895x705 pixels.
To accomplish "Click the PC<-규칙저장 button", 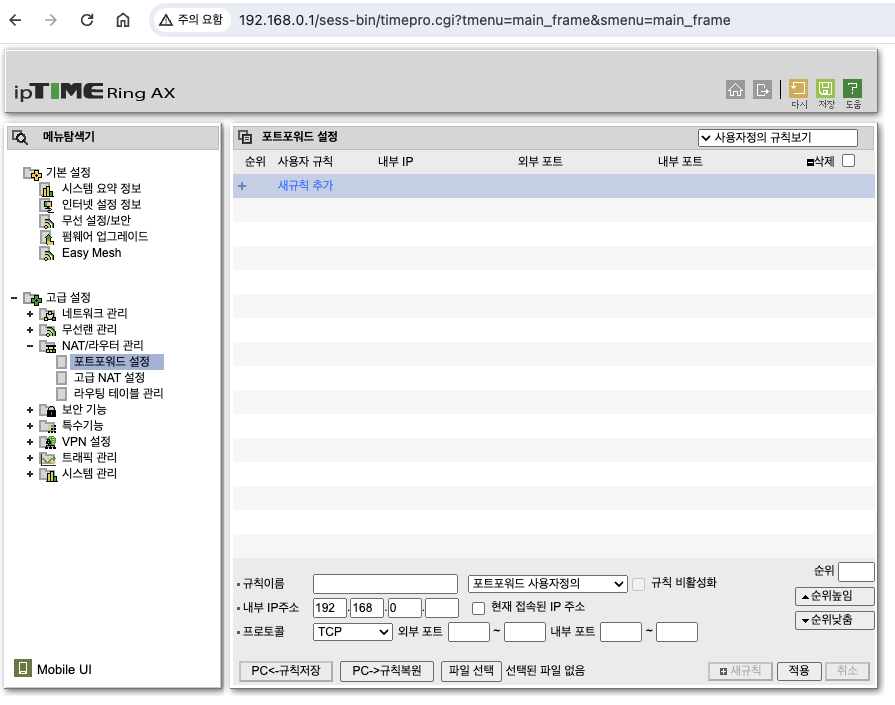I will coord(286,671).
